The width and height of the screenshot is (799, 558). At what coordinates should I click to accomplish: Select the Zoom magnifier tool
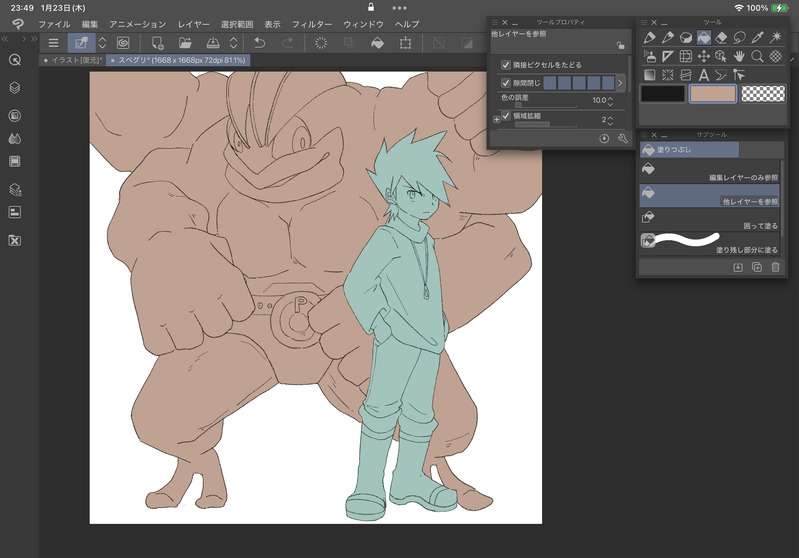(x=758, y=56)
